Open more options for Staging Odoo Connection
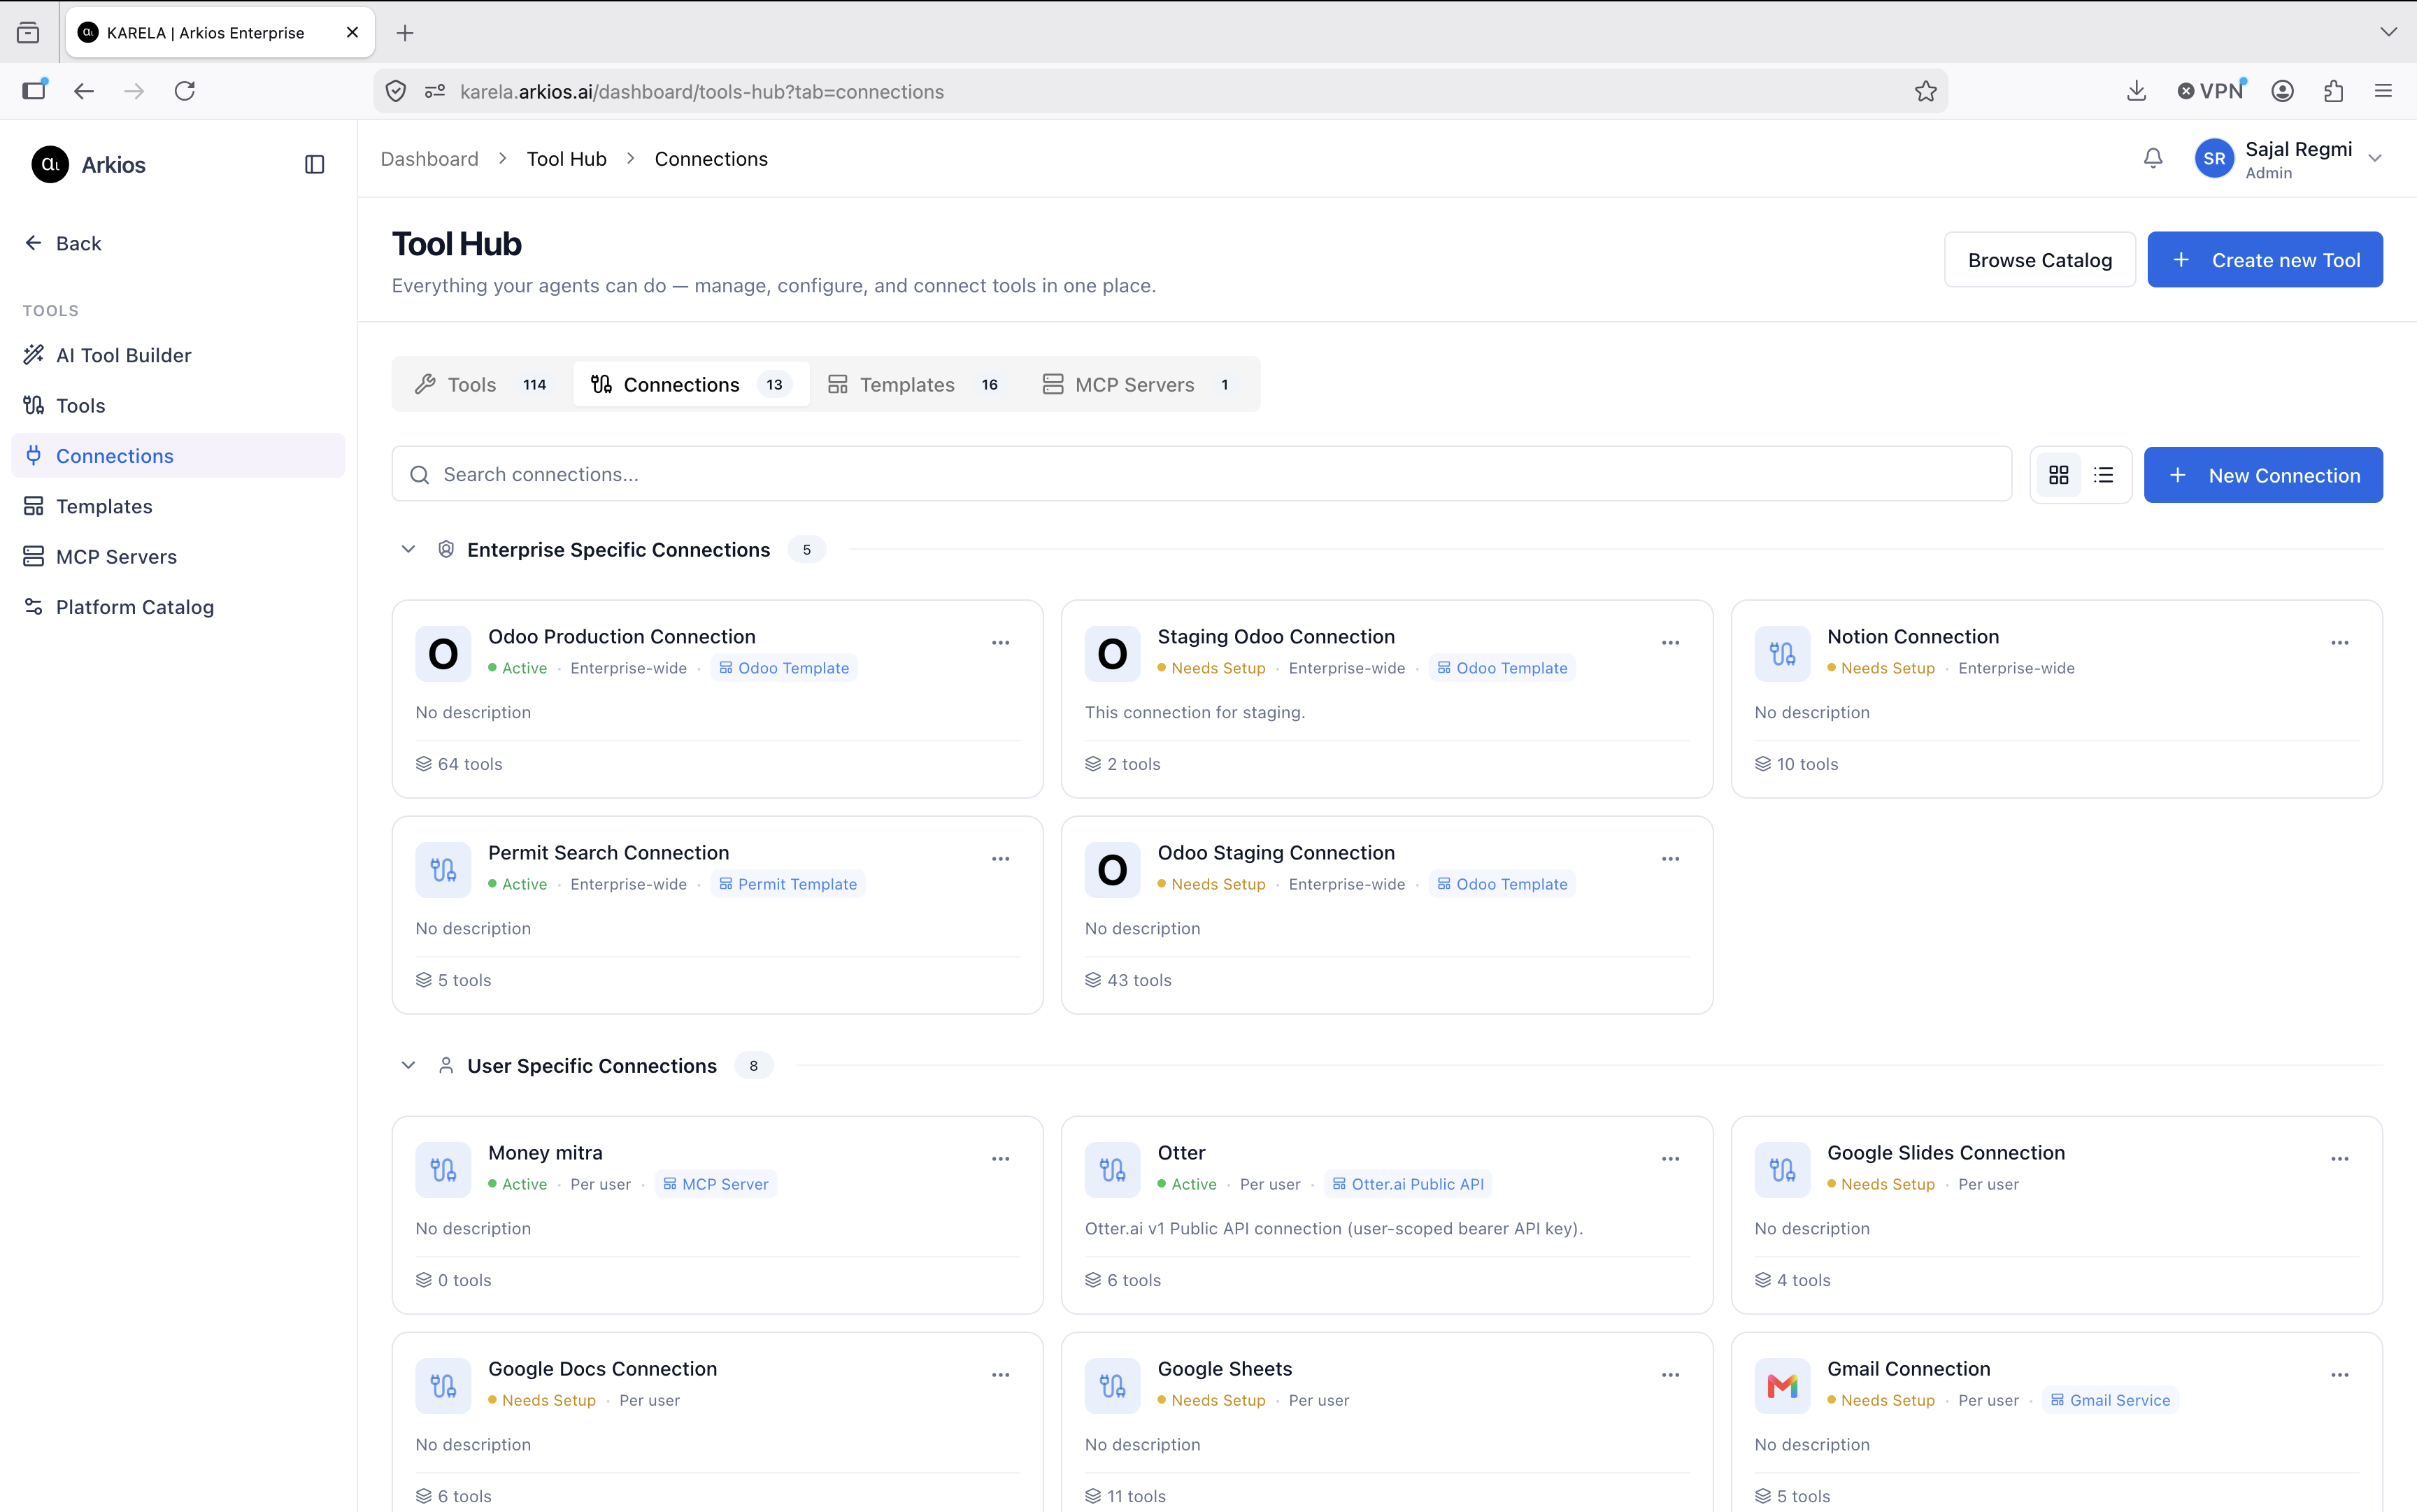 (1670, 643)
